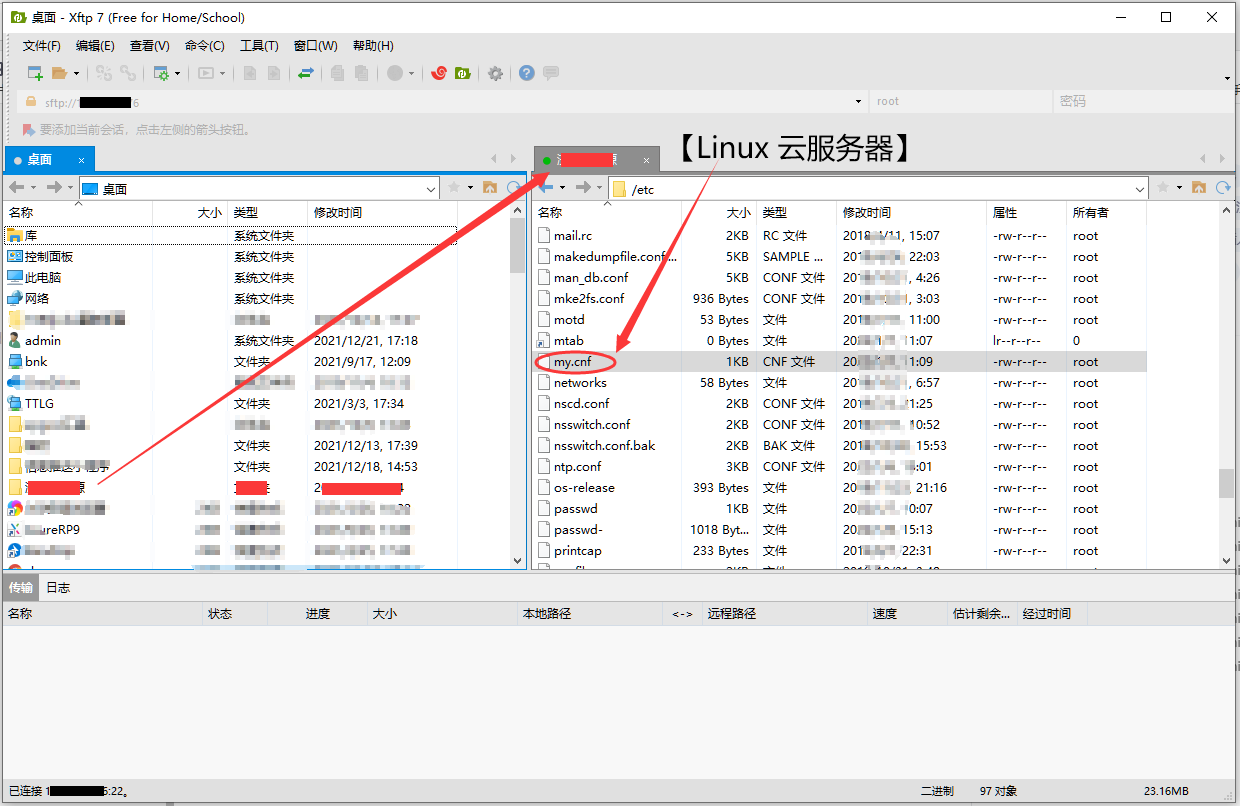Sort remote files by 修改时间 column
The image size is (1240, 806).
pos(911,212)
